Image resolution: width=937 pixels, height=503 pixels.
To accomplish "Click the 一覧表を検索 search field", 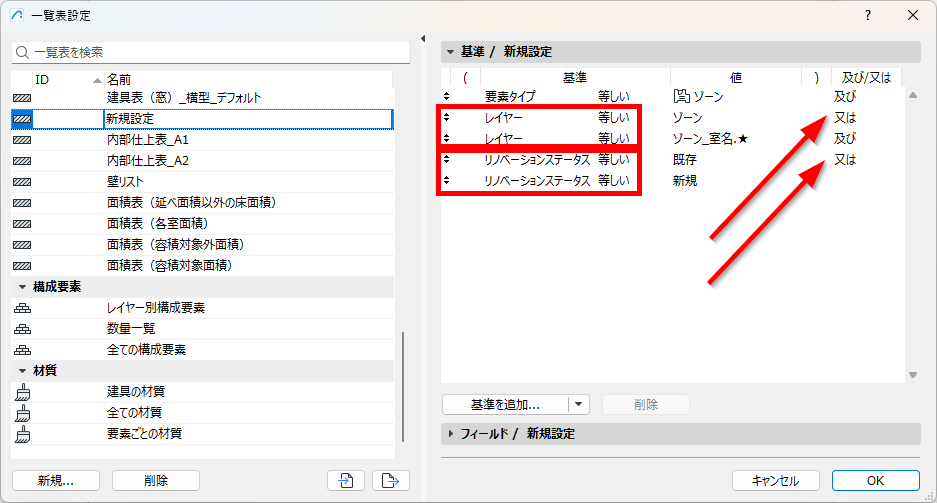I will click(x=211, y=53).
